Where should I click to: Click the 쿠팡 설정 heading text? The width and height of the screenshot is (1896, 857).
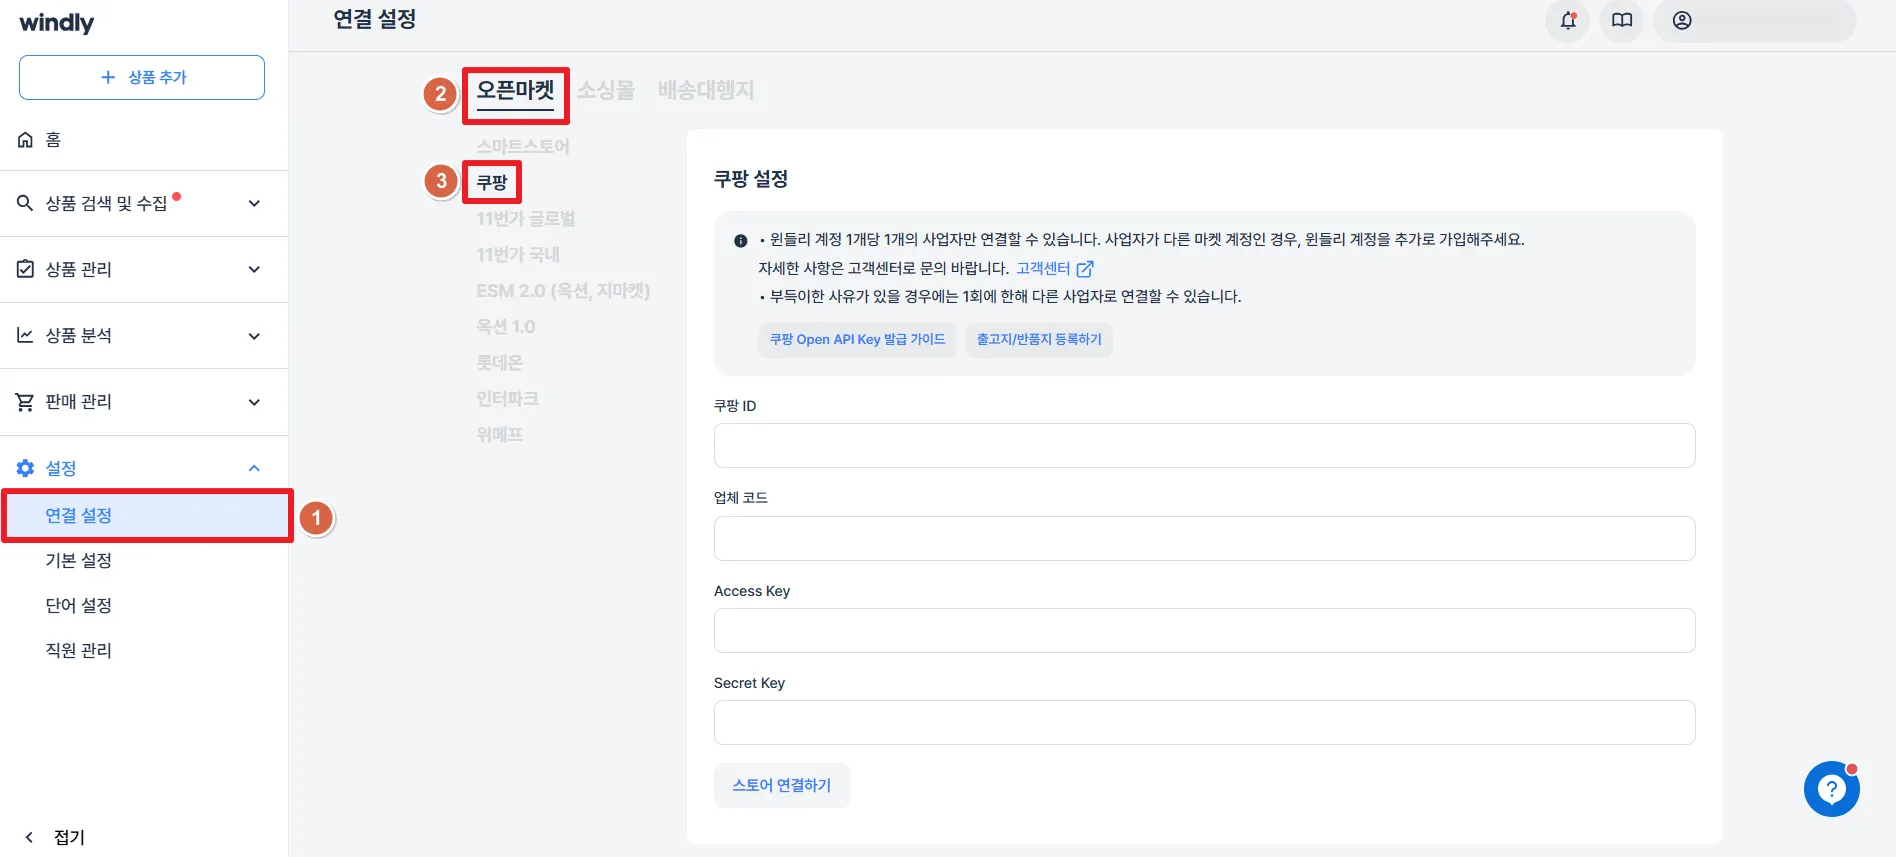coord(751,179)
